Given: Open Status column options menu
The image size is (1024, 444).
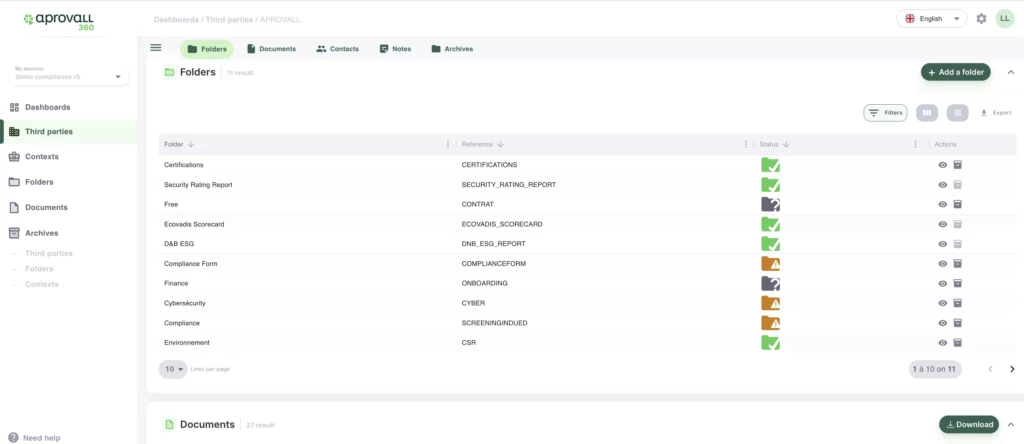Looking at the screenshot, I should click(915, 144).
